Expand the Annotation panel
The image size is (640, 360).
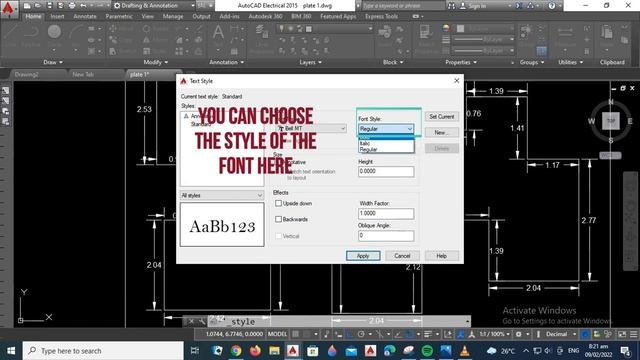coord(227,62)
